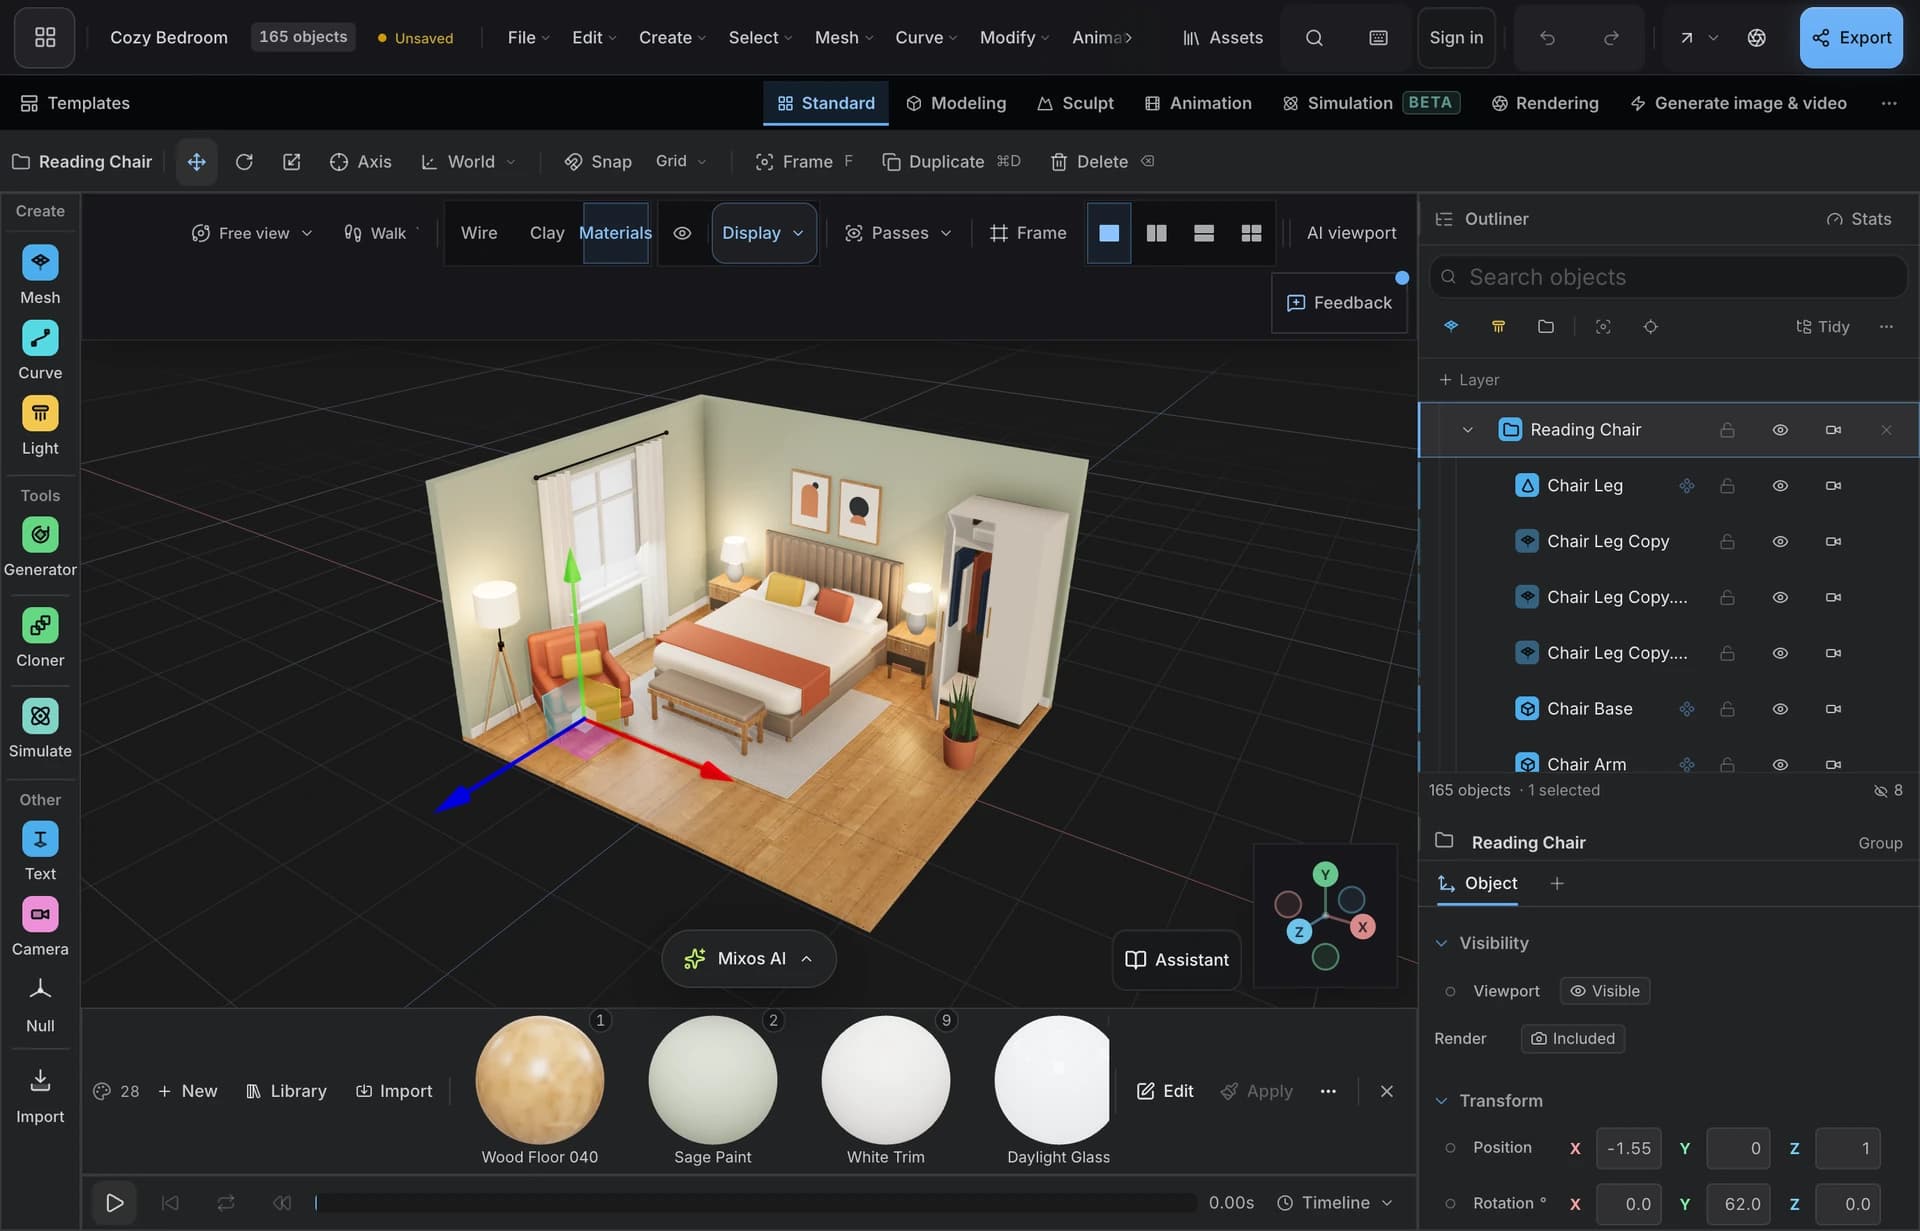Open the Create menu
The width and height of the screenshot is (1920, 1231).
[672, 38]
